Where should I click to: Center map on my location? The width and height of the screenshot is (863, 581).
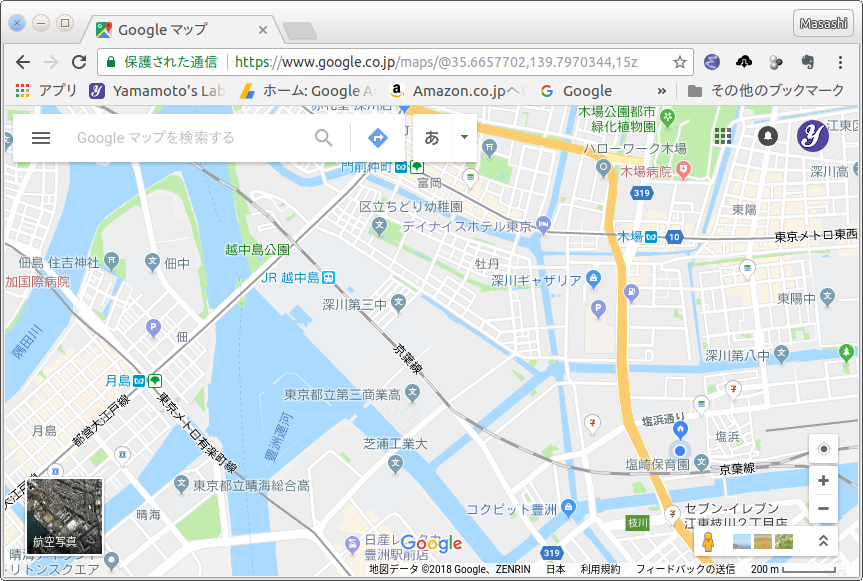point(823,450)
